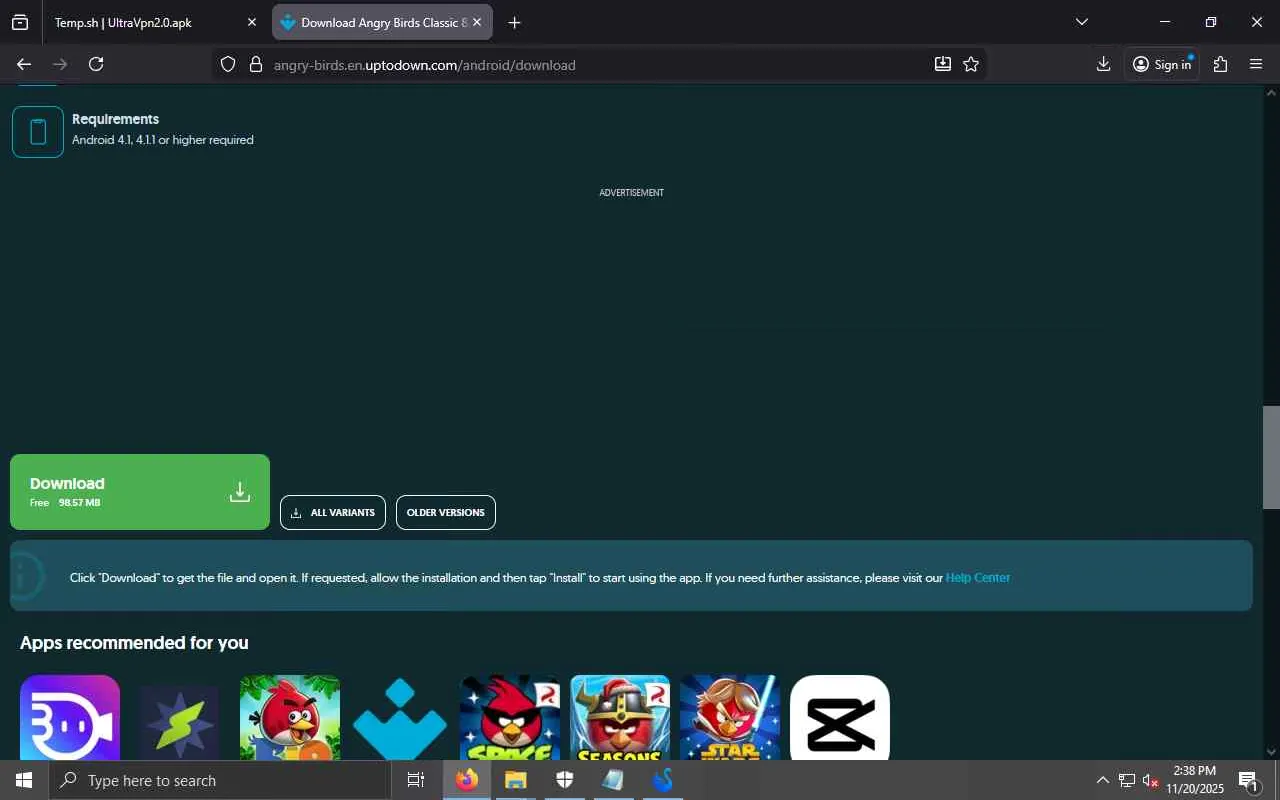The height and width of the screenshot is (800, 1280).
Task: Open the blue swan app on taskbar
Action: (663, 780)
